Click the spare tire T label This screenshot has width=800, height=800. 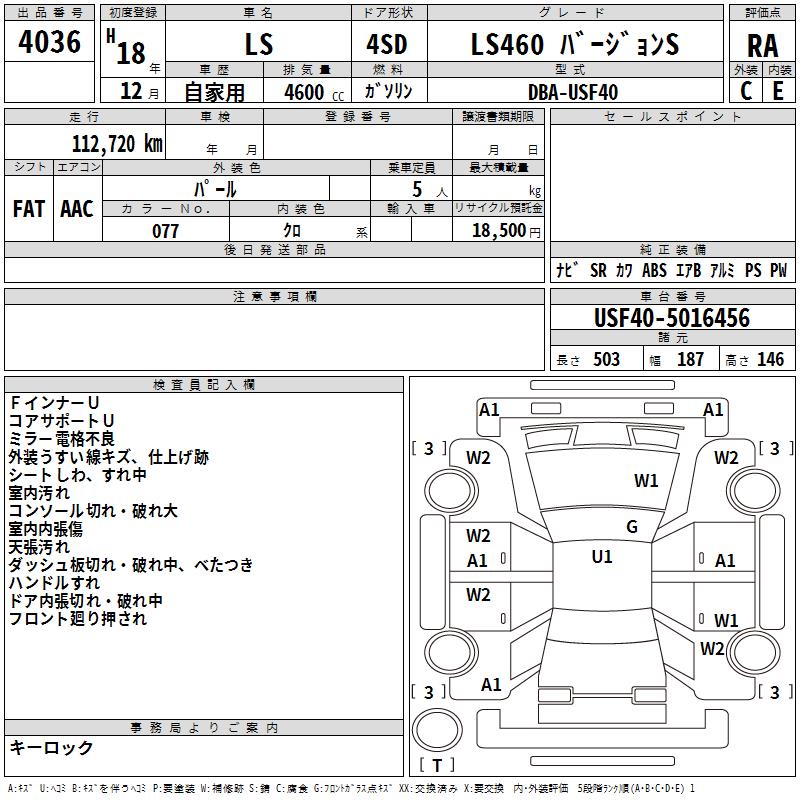coord(437,765)
